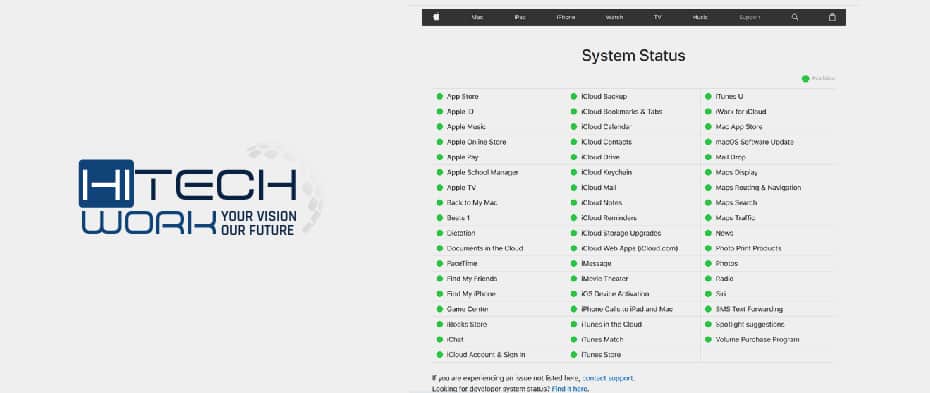Click the iChat status entry

[x=450, y=340]
